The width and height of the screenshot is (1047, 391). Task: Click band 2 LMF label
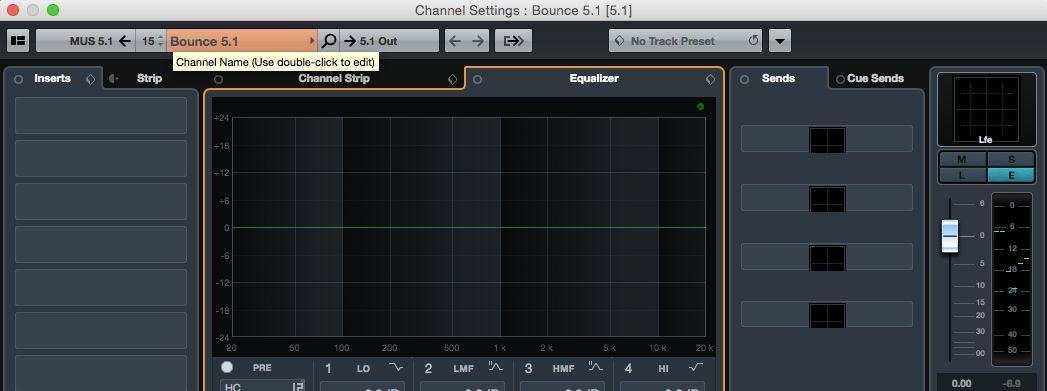[x=463, y=368]
